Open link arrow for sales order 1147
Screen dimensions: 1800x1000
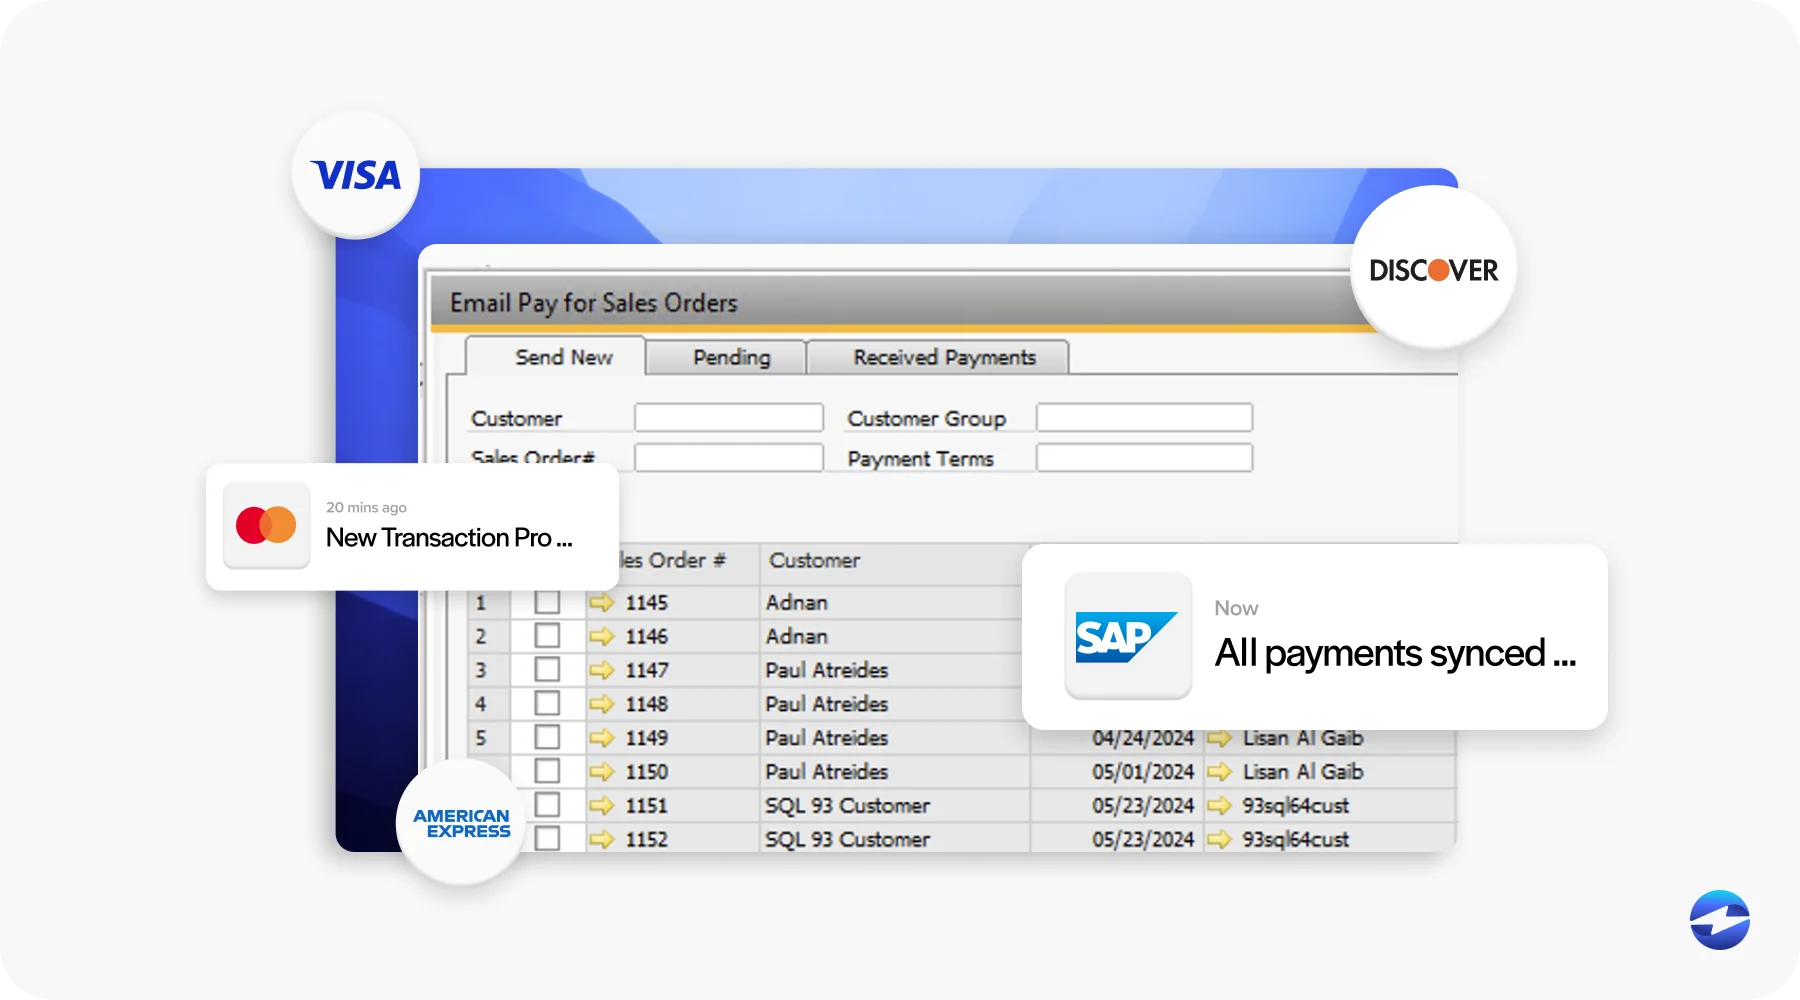coord(601,670)
